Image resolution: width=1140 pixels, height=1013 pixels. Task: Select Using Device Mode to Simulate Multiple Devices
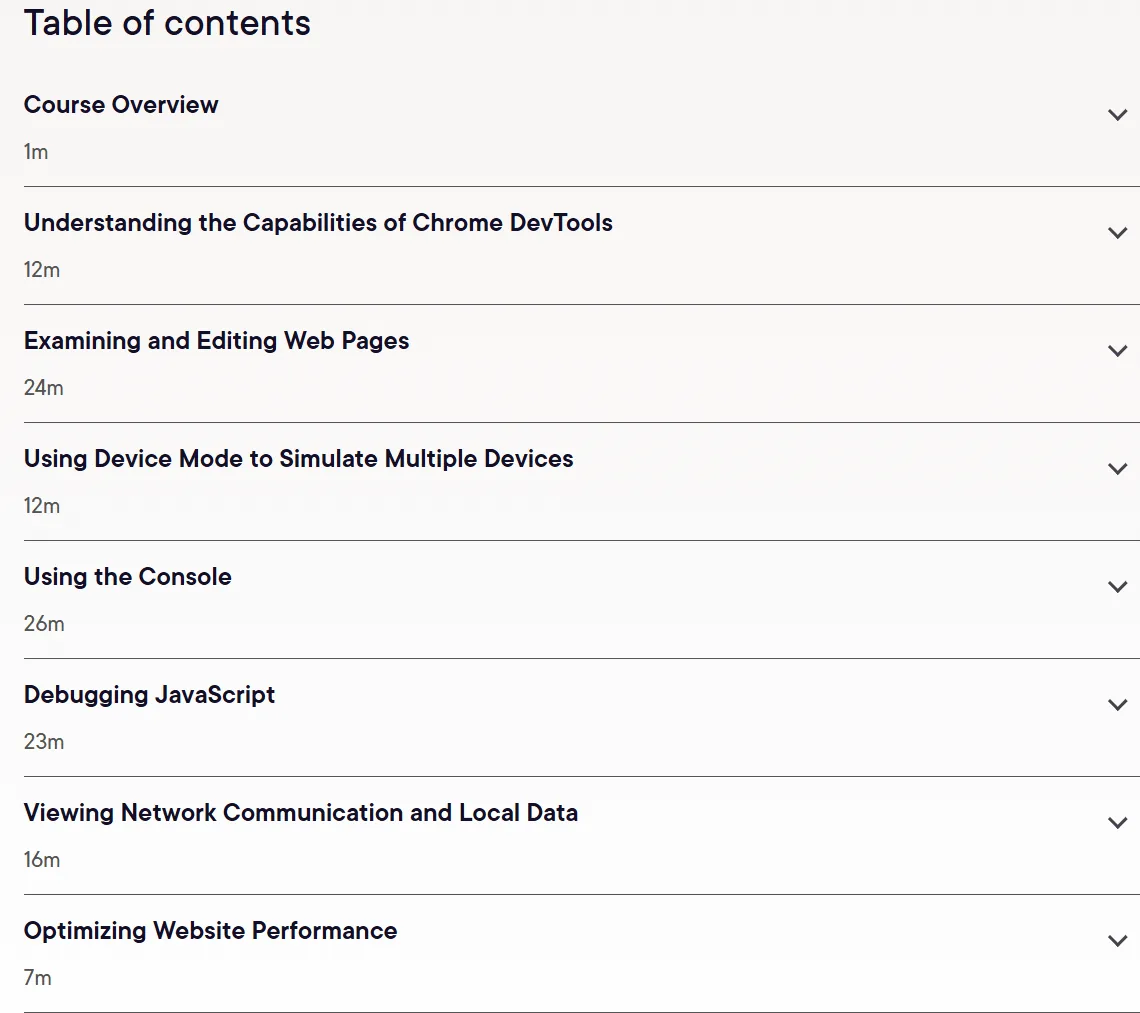299,459
